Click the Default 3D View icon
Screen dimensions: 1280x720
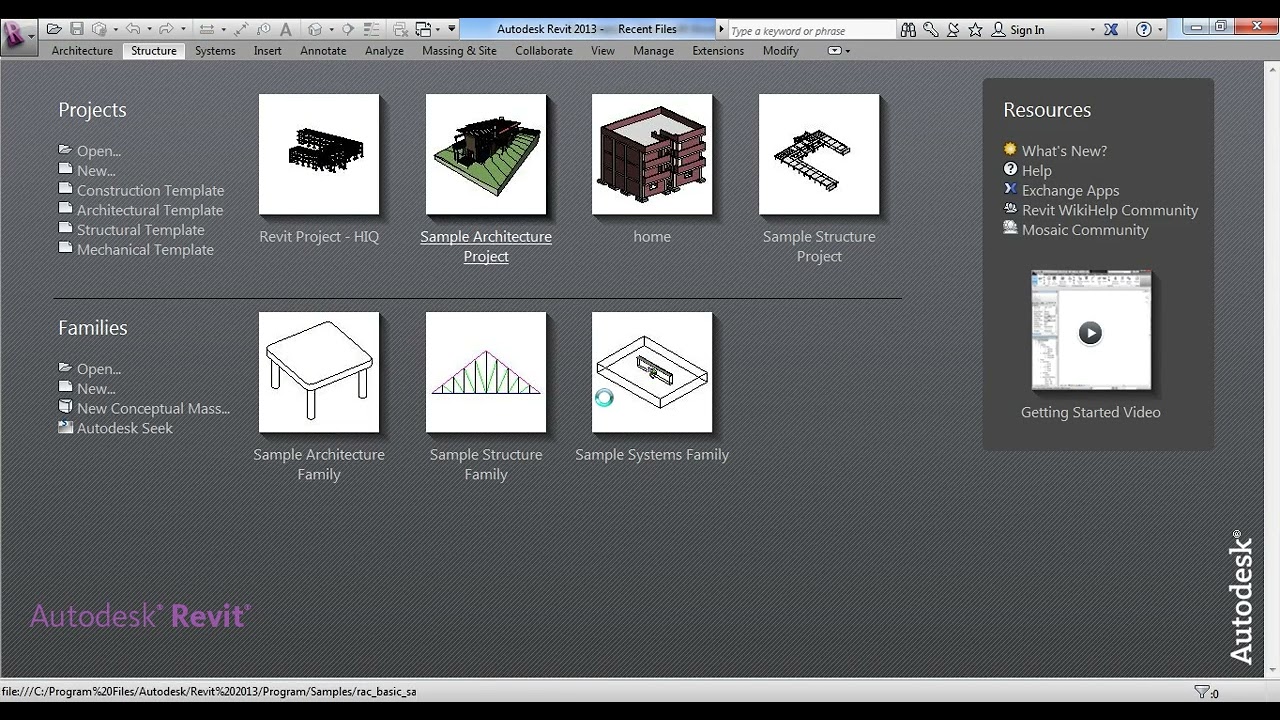315,29
